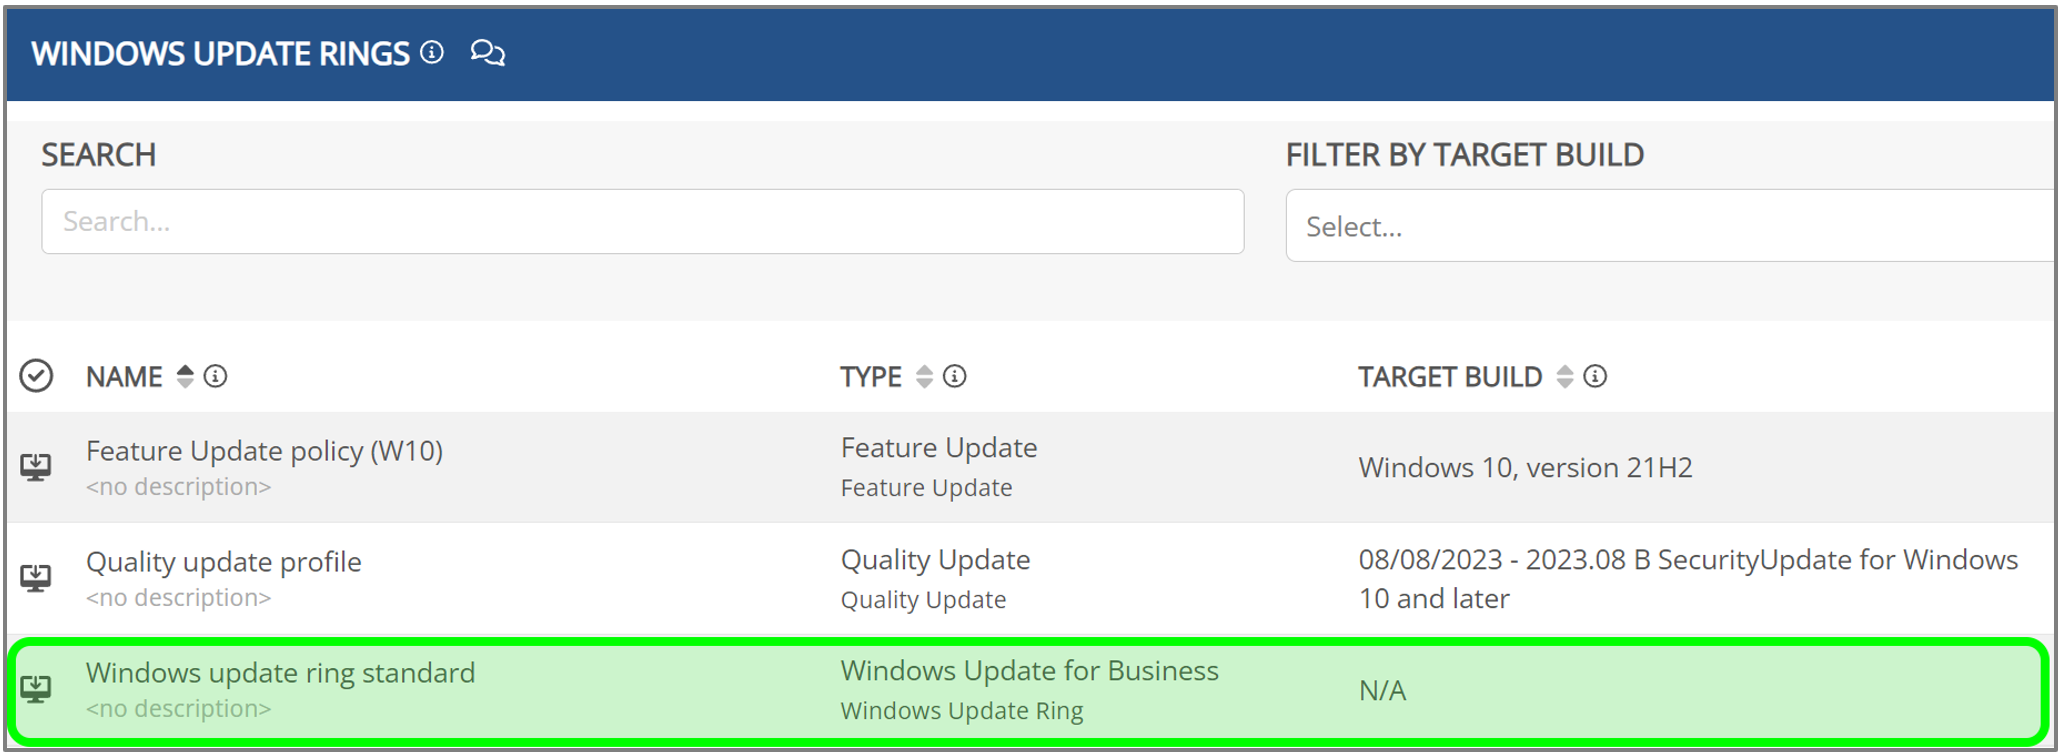Viewport: 2059px width, 752px height.
Task: Click into the Search input field
Action: tap(642, 221)
